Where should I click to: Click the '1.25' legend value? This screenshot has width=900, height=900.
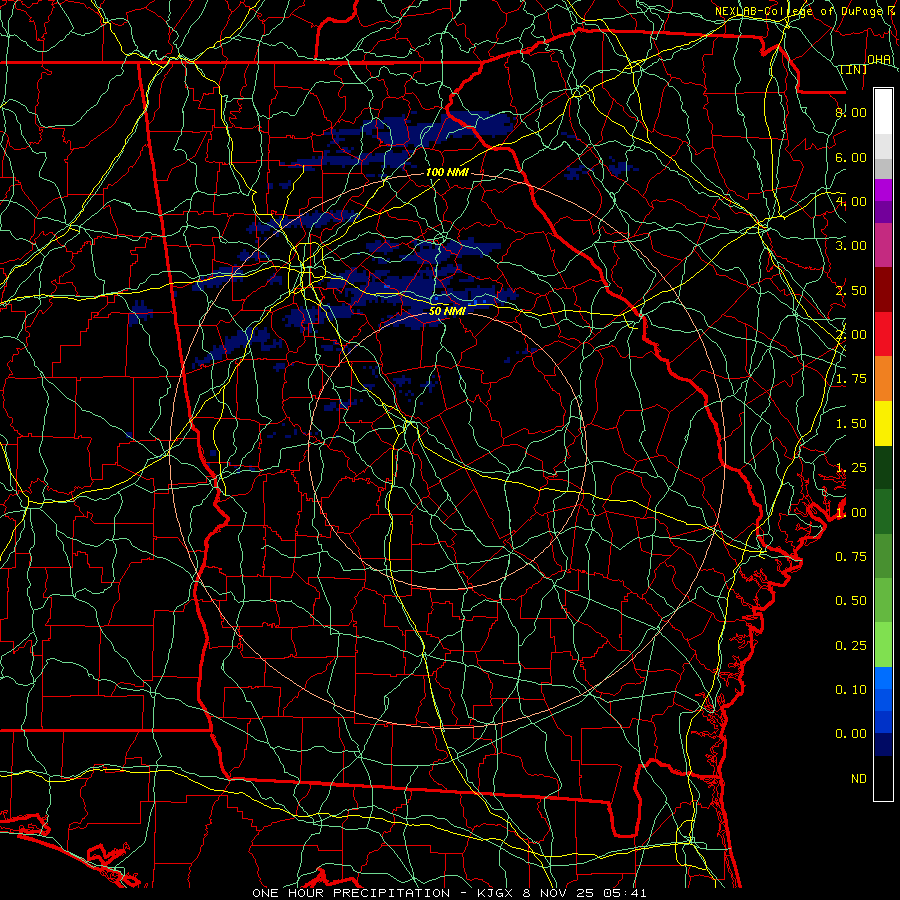851,468
